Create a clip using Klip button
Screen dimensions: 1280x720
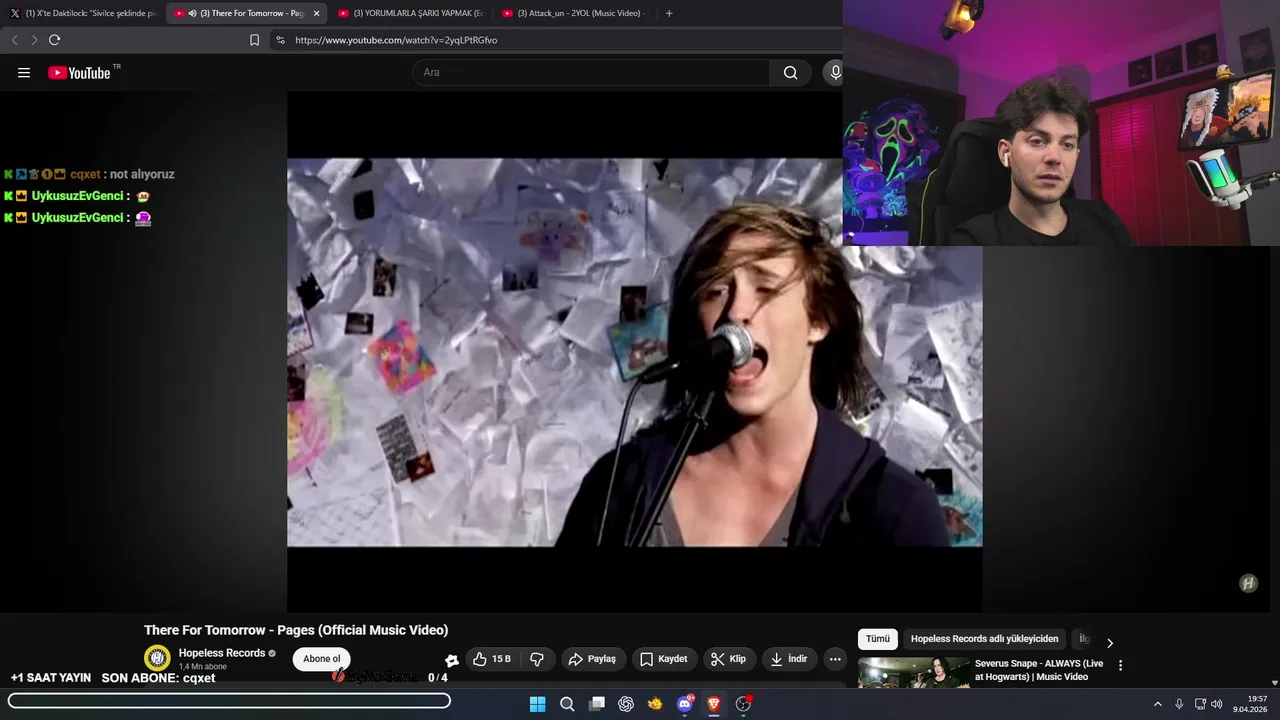(728, 659)
